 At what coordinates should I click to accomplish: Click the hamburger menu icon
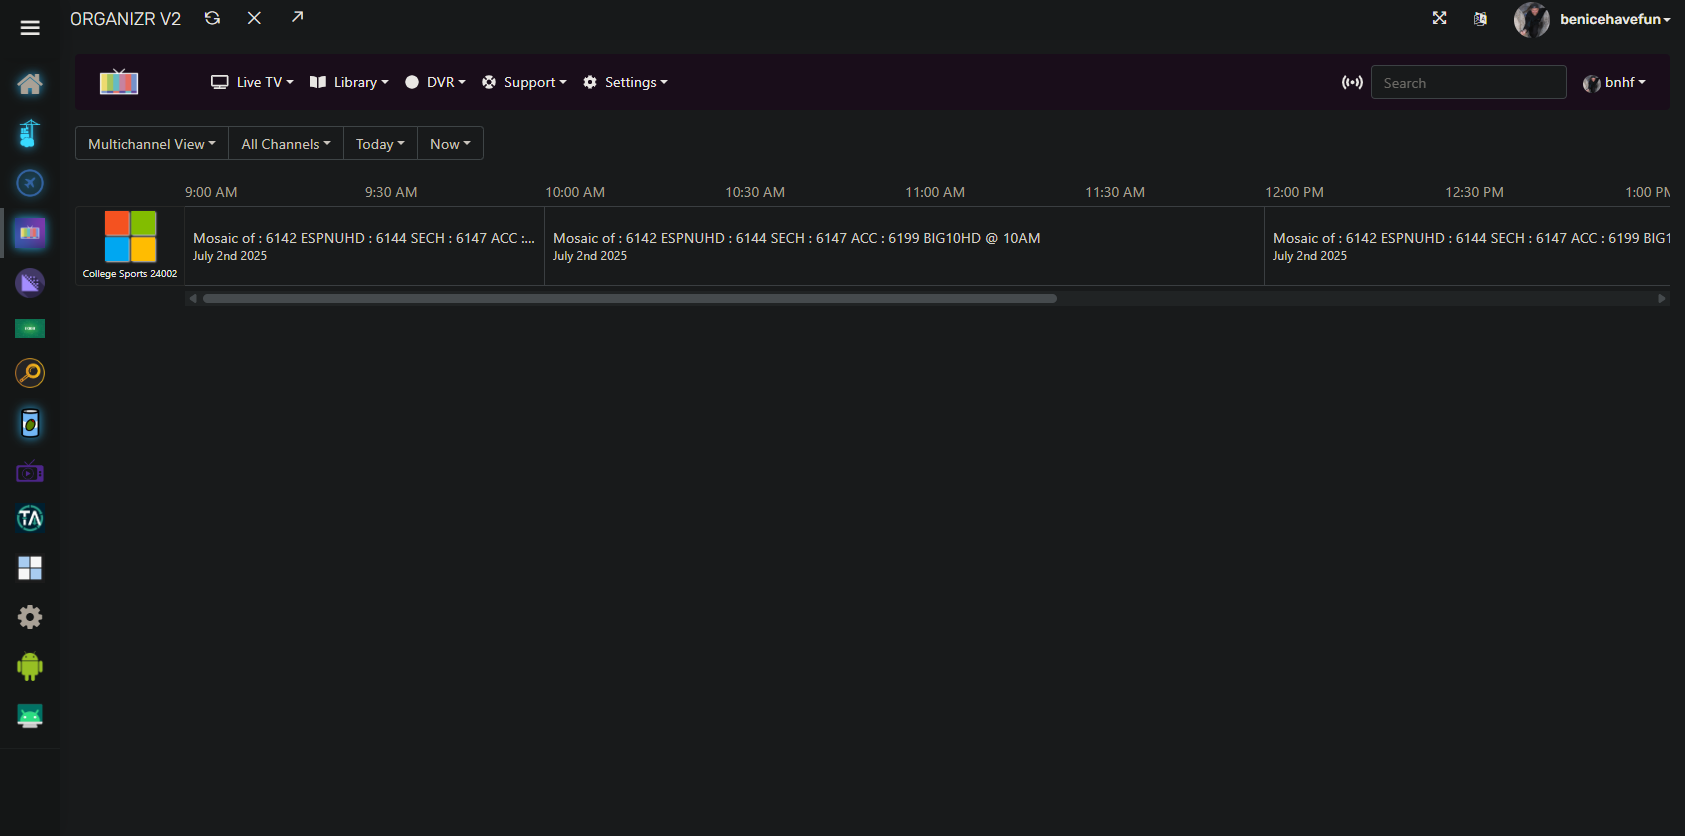(x=30, y=28)
